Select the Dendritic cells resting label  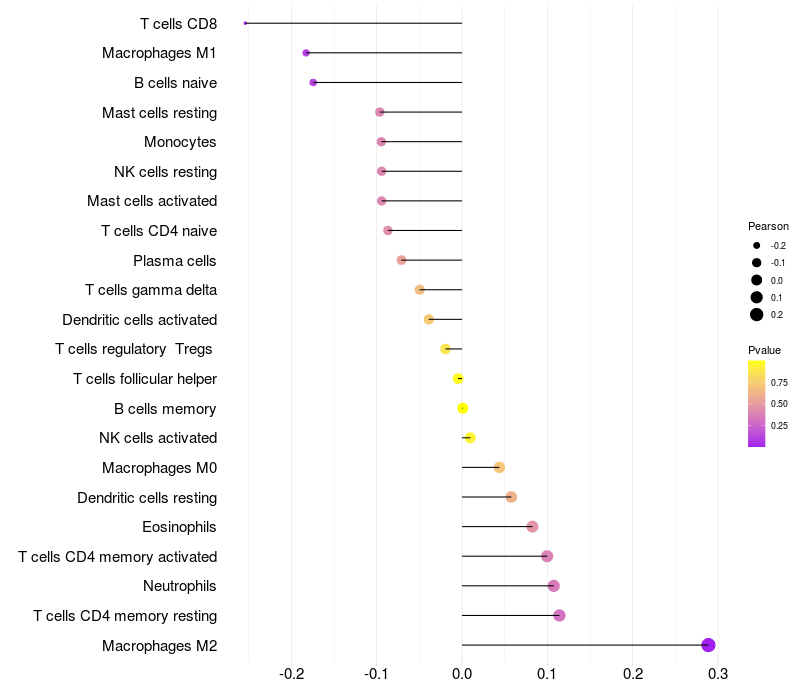(147, 497)
